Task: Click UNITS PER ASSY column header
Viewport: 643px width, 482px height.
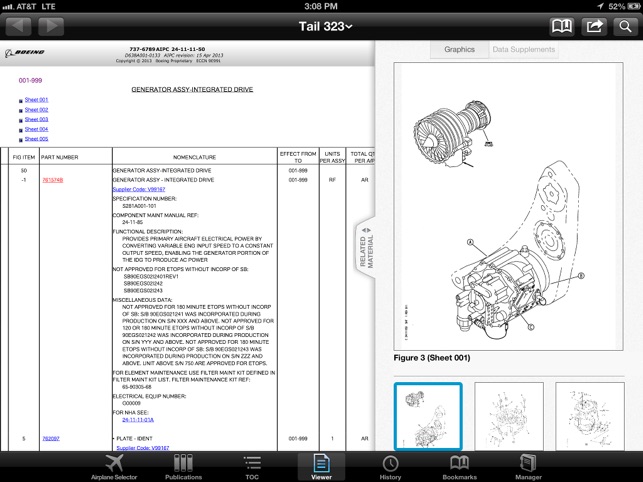Action: coord(332,157)
